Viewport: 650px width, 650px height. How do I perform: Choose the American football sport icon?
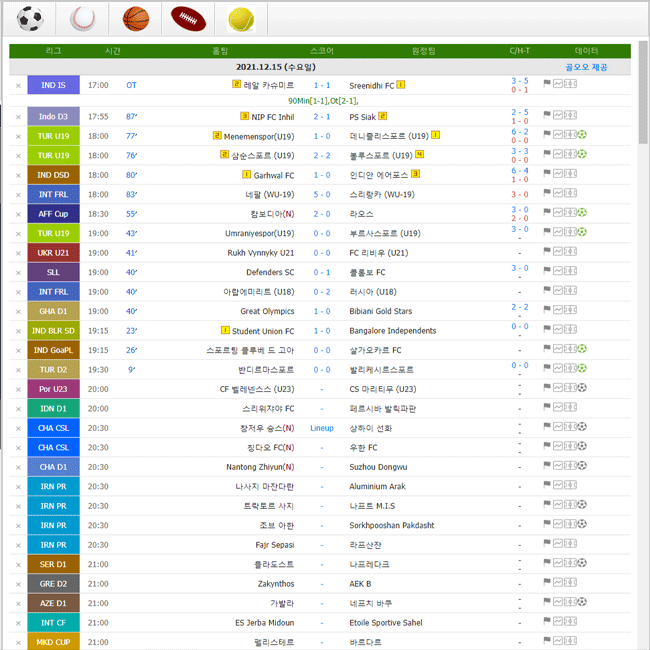coord(187,18)
